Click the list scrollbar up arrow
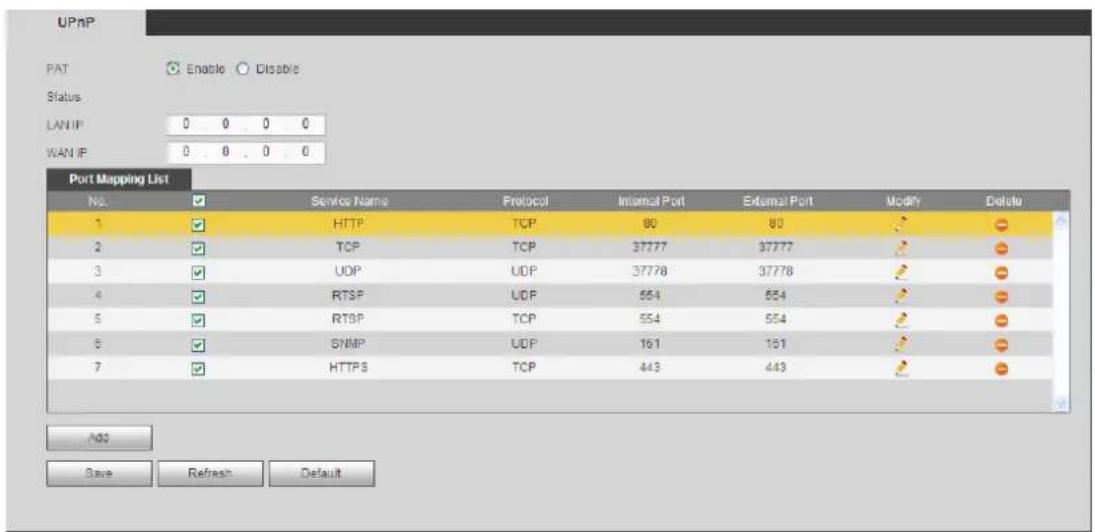1095x532 pixels. pos(1062,222)
